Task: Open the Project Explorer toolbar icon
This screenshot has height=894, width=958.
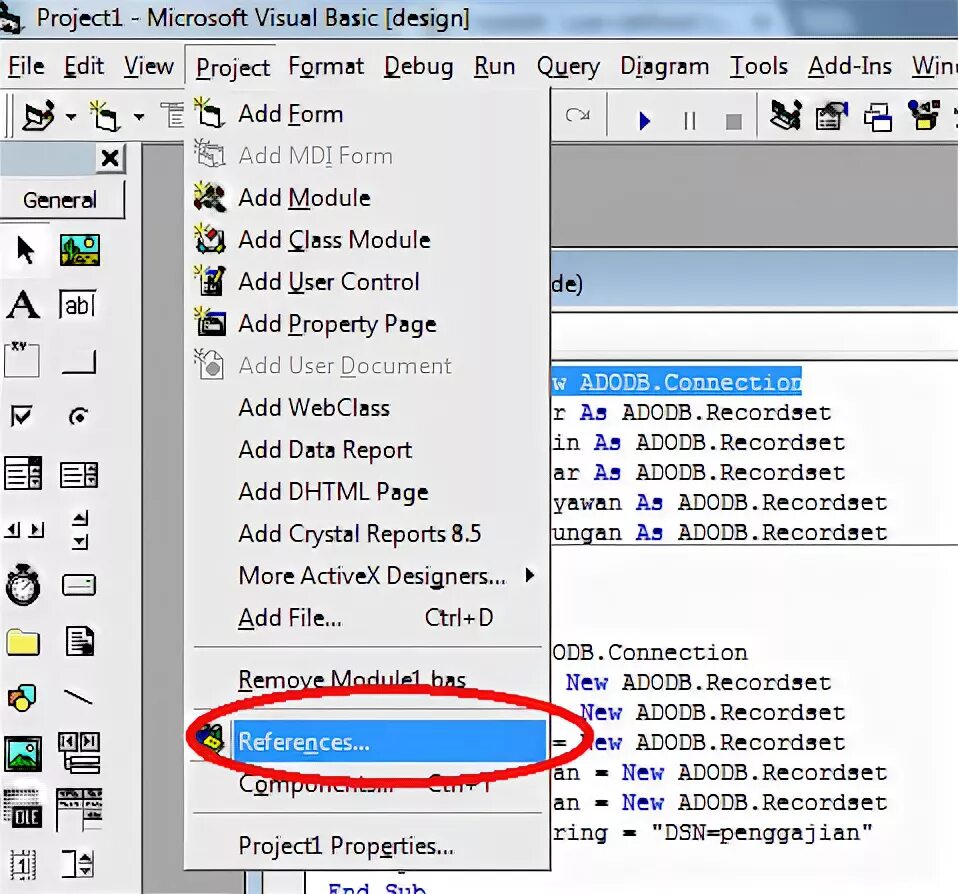Action: pyautogui.click(x=785, y=115)
